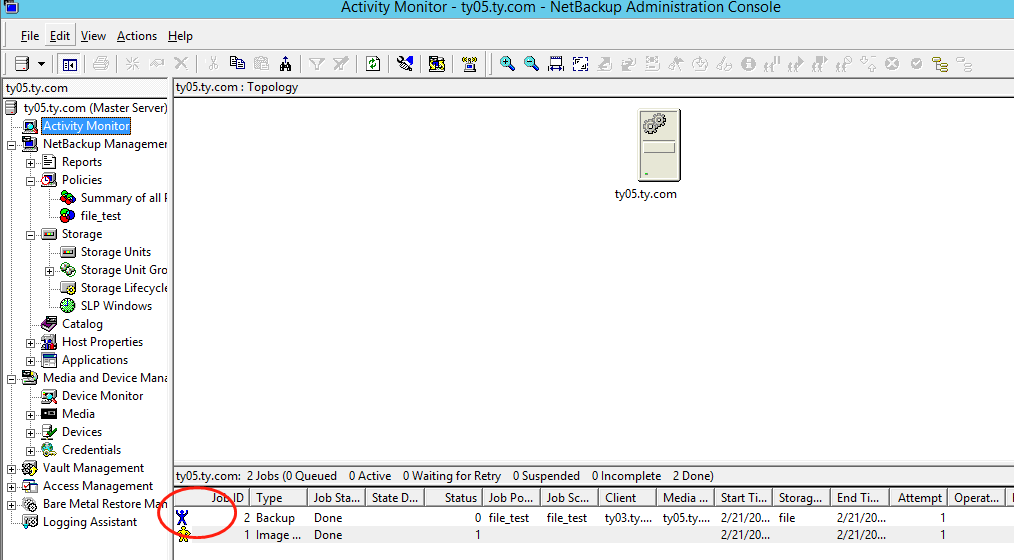Click the SLP Windows clock icon
Image resolution: width=1014 pixels, height=560 pixels.
click(x=67, y=306)
